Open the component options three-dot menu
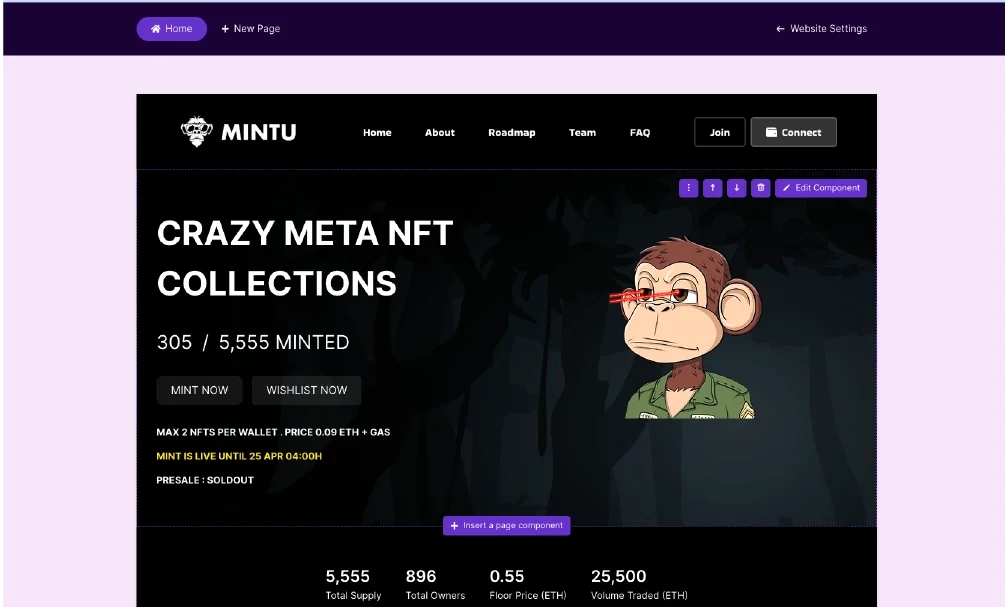Image resolution: width=1007 pixels, height=607 pixels. tap(688, 188)
